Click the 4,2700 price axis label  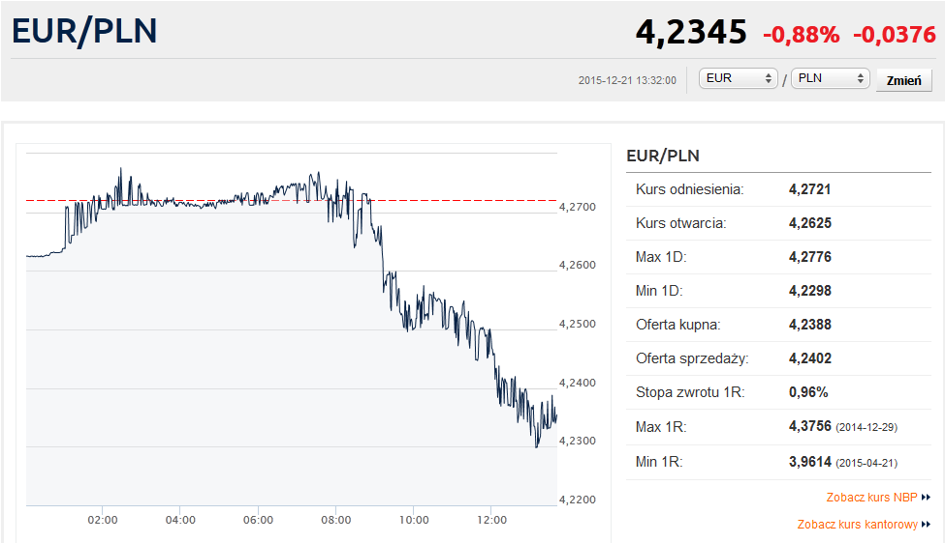click(577, 207)
